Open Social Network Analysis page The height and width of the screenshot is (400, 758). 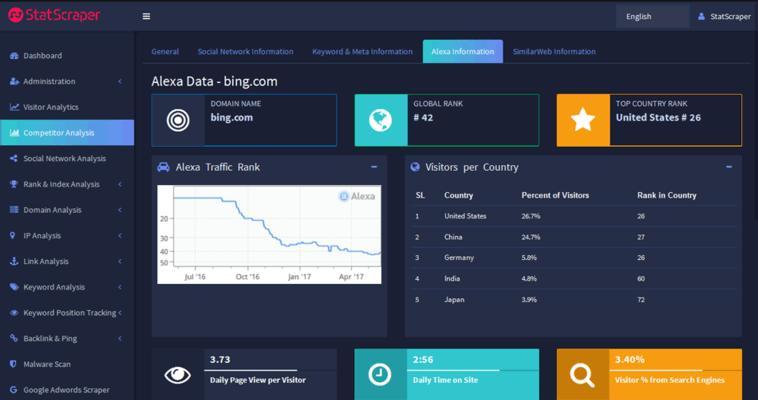[67, 158]
